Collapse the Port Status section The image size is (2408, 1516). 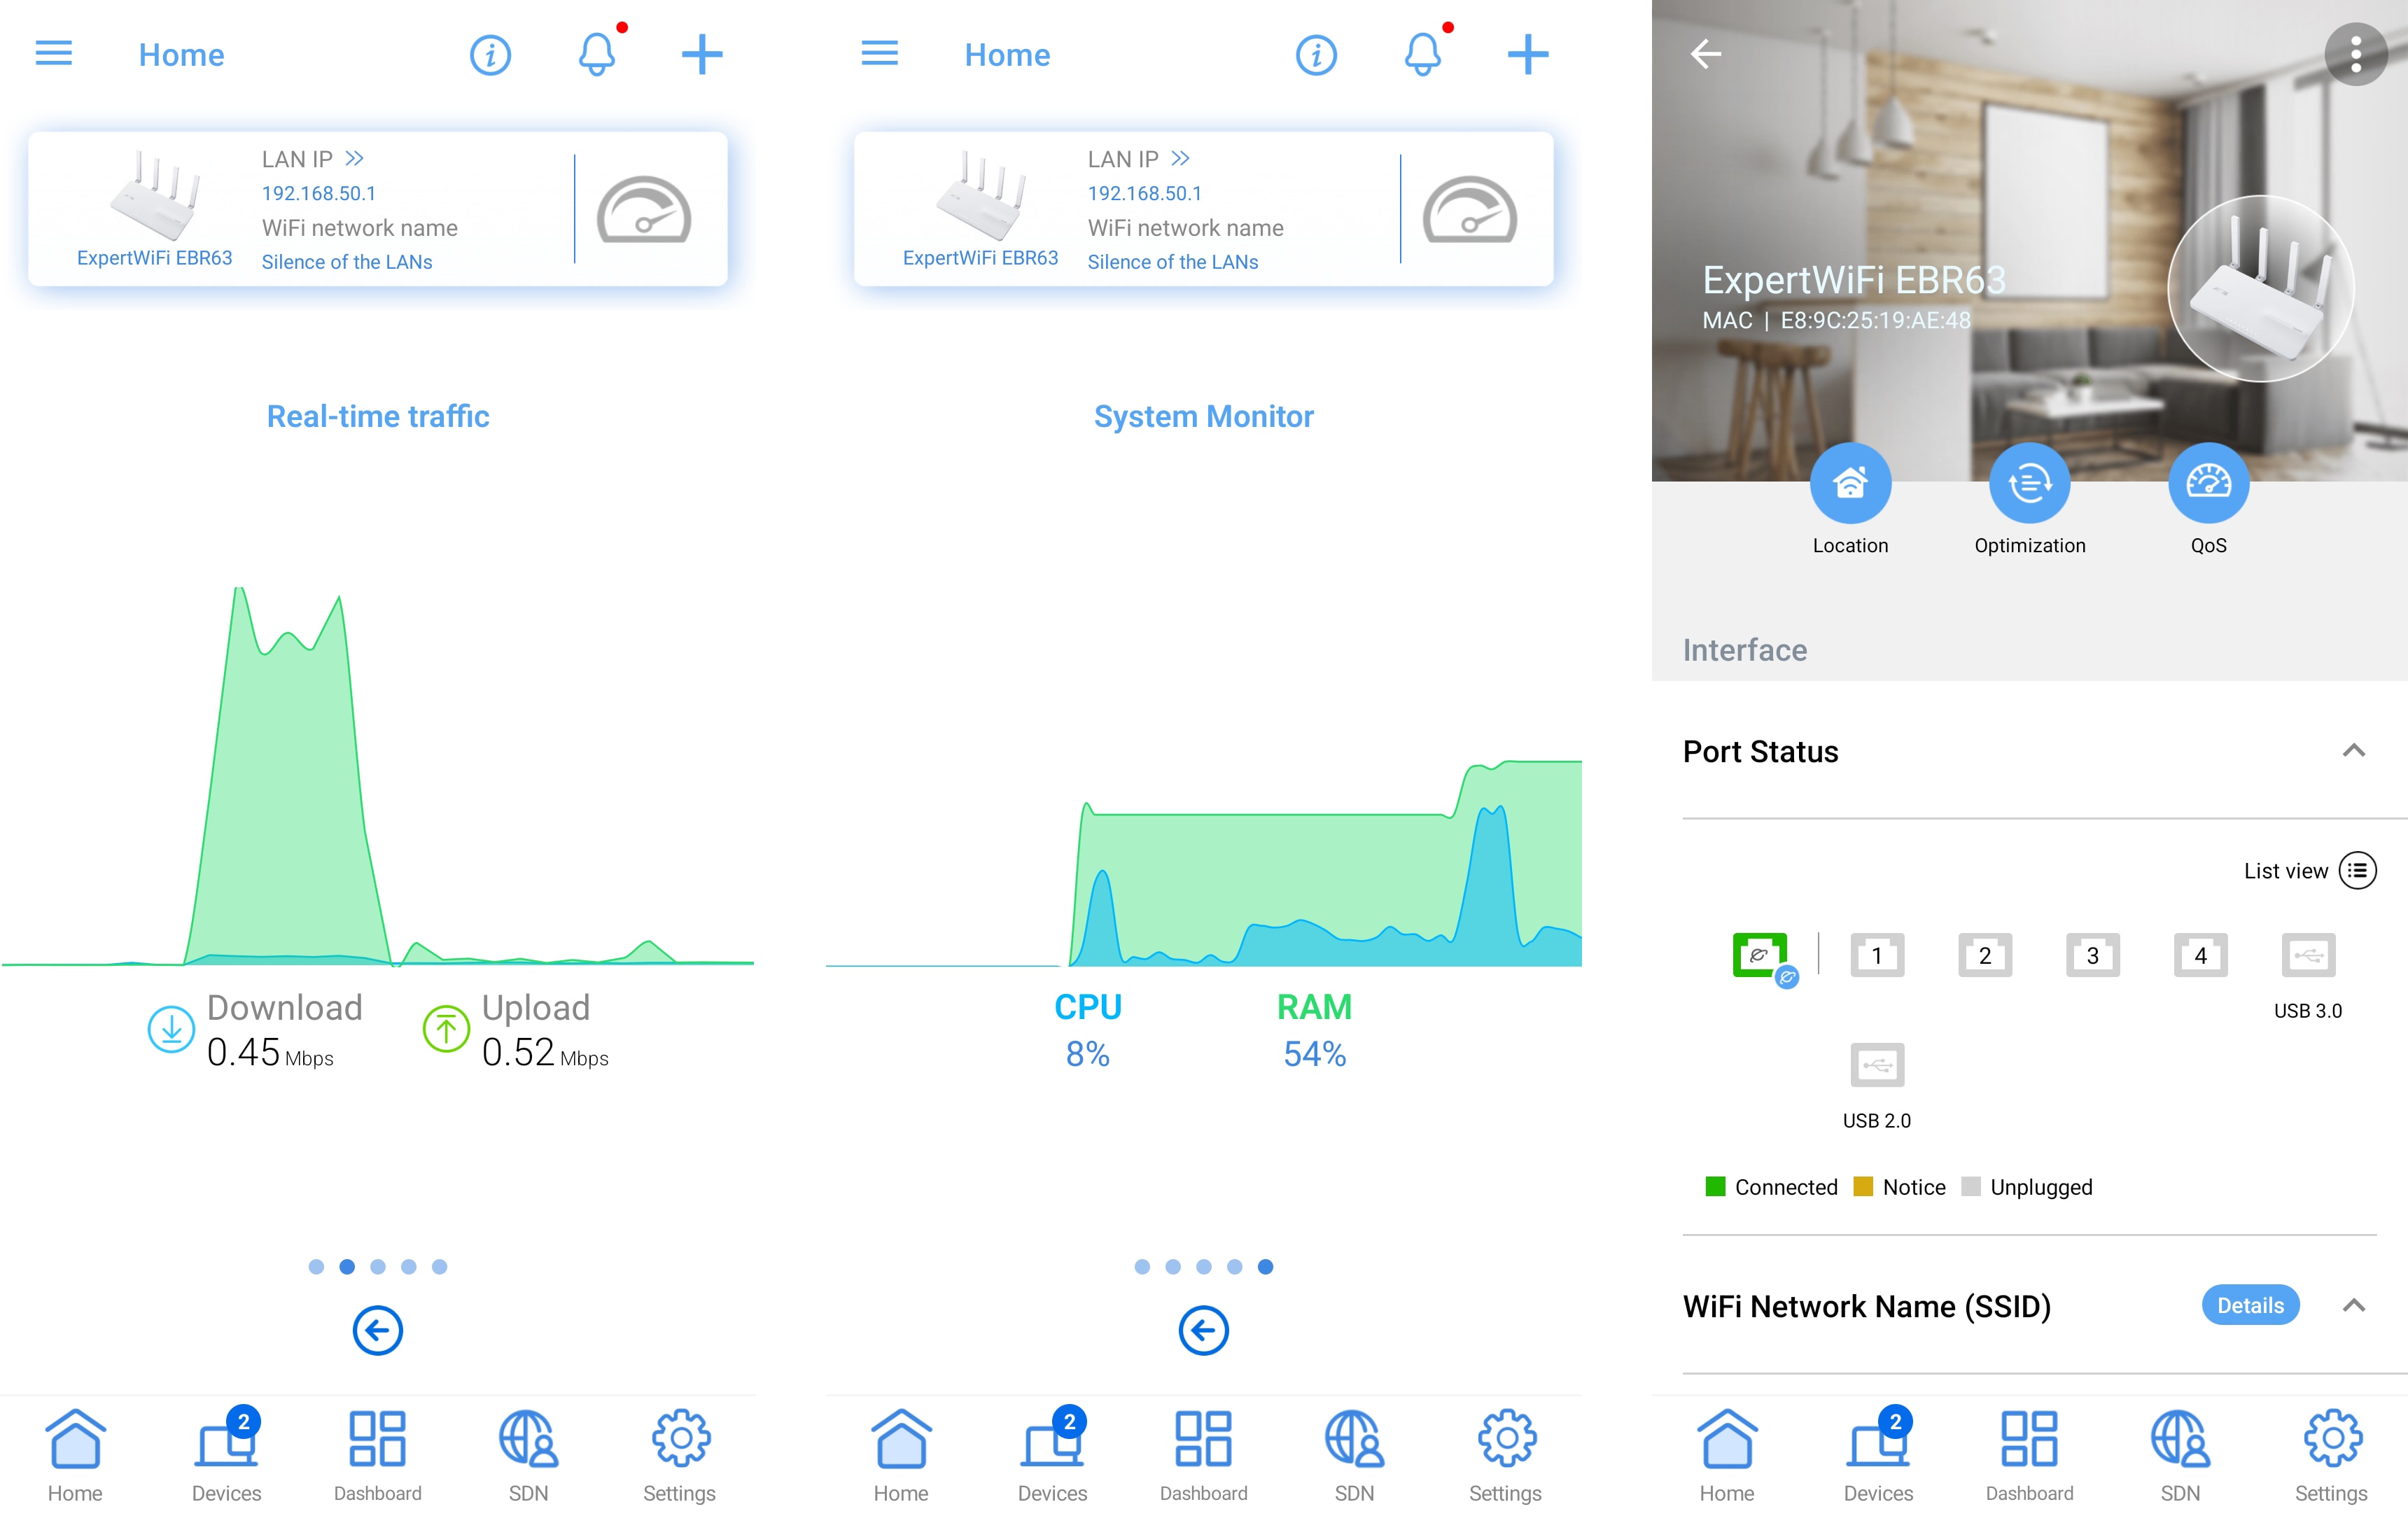coord(2353,750)
